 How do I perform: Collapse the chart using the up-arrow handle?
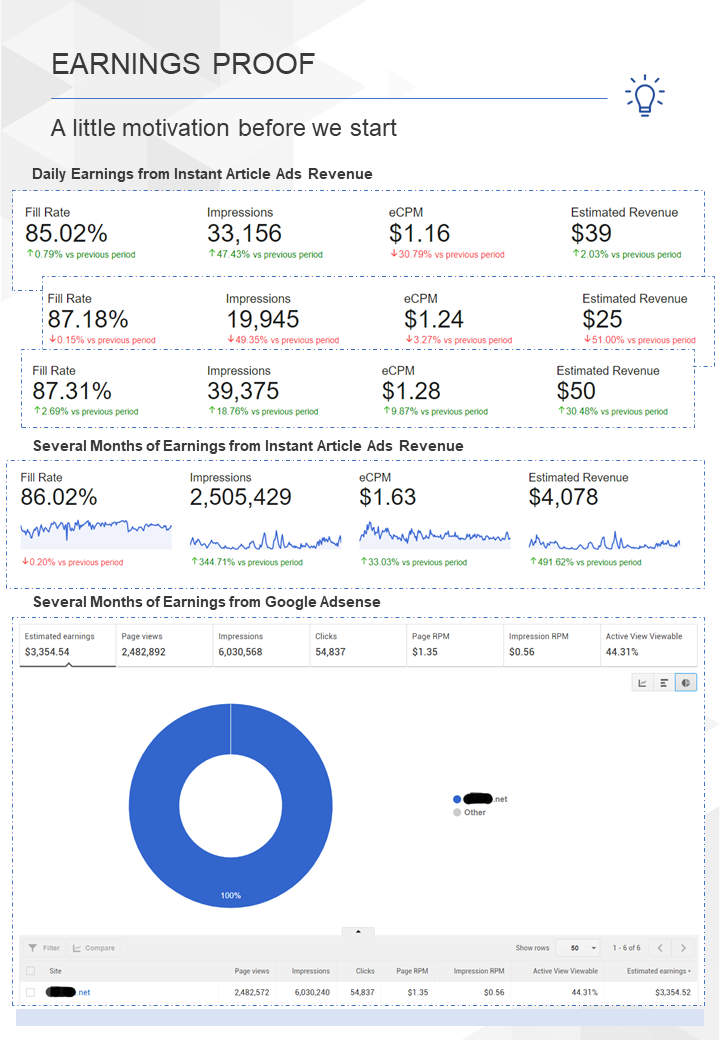pos(358,931)
